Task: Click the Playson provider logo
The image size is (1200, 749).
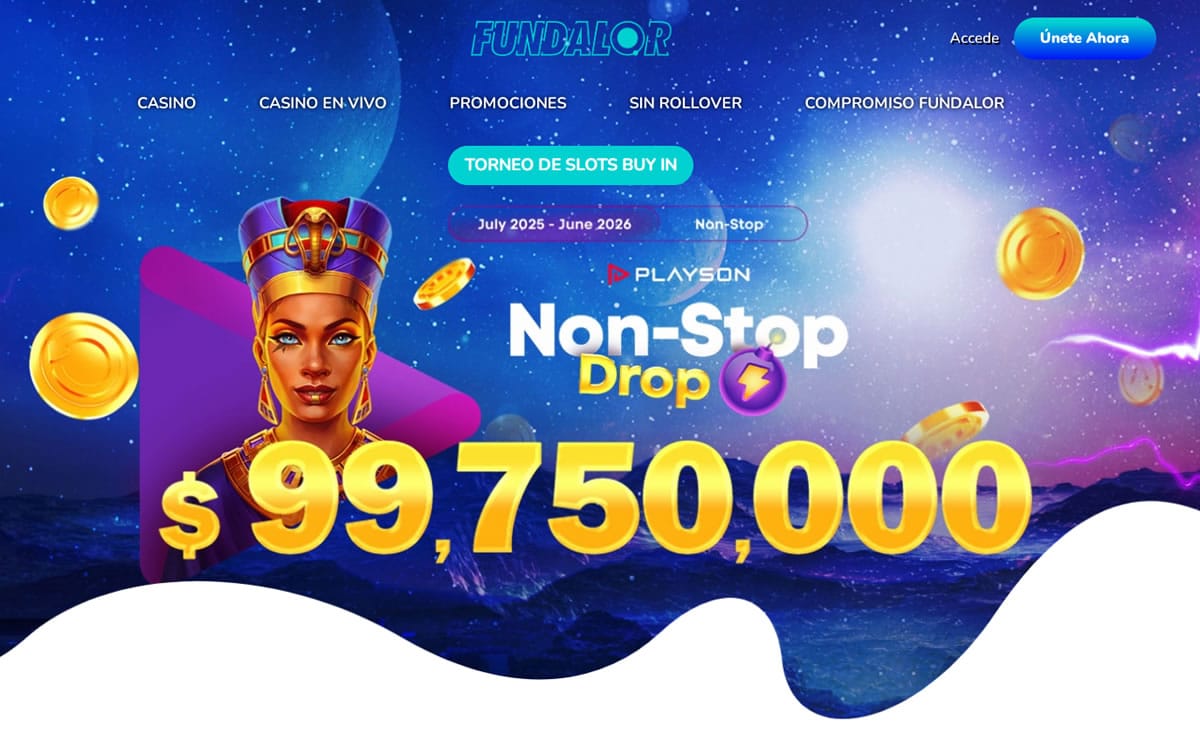Action: (679, 273)
